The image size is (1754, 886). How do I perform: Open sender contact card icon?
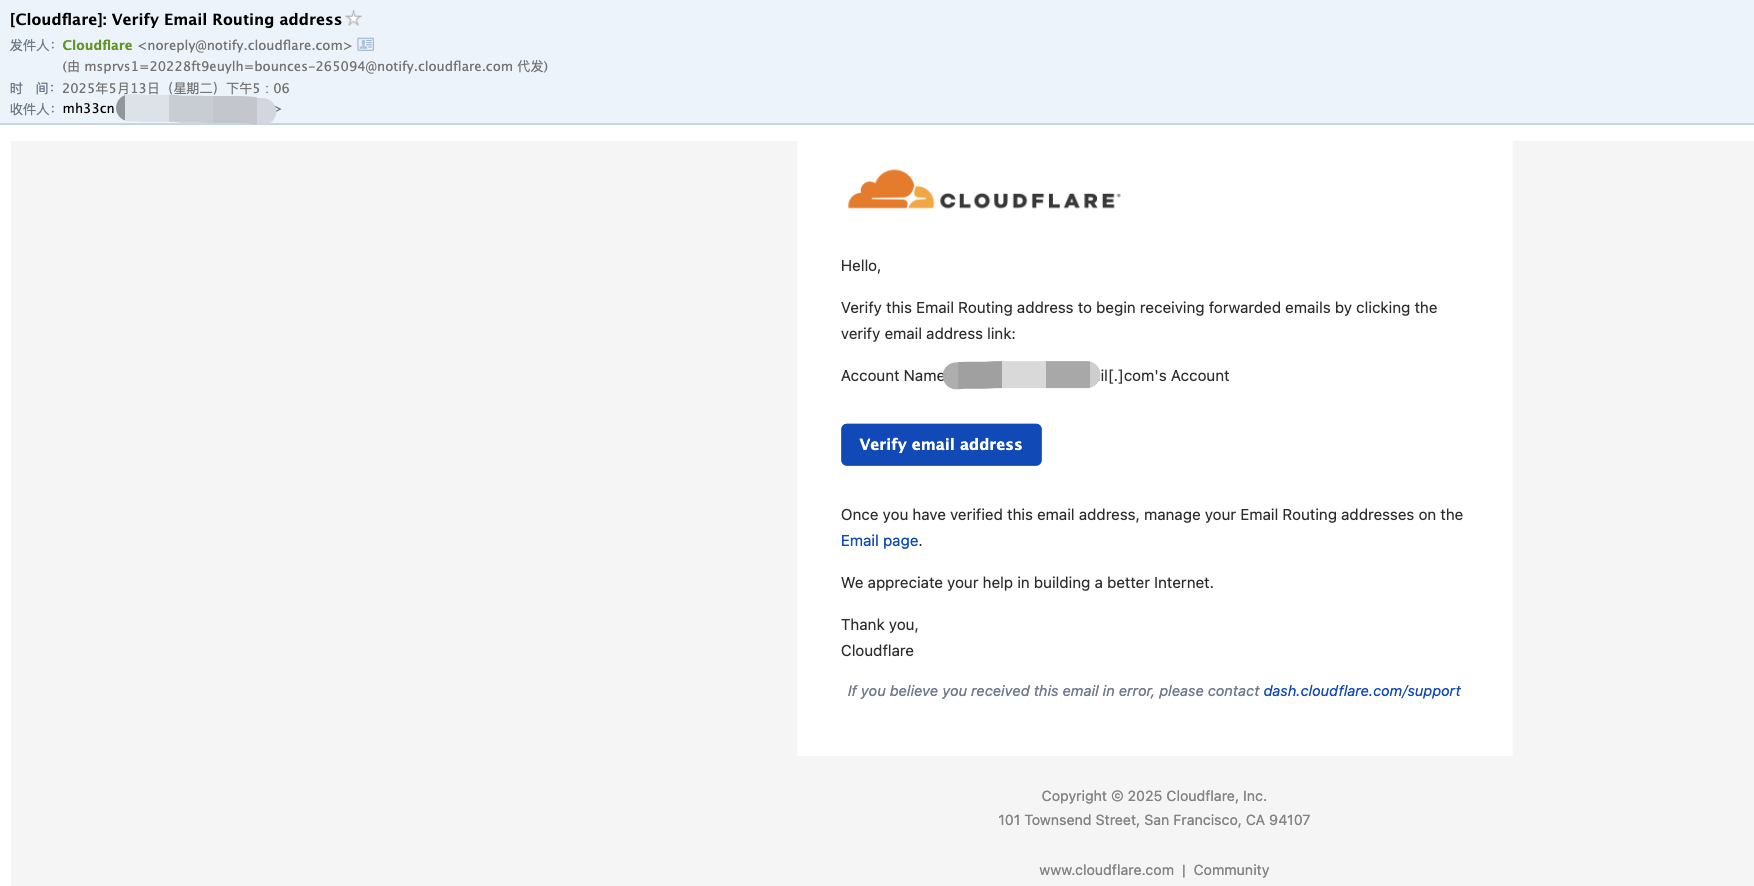point(366,44)
